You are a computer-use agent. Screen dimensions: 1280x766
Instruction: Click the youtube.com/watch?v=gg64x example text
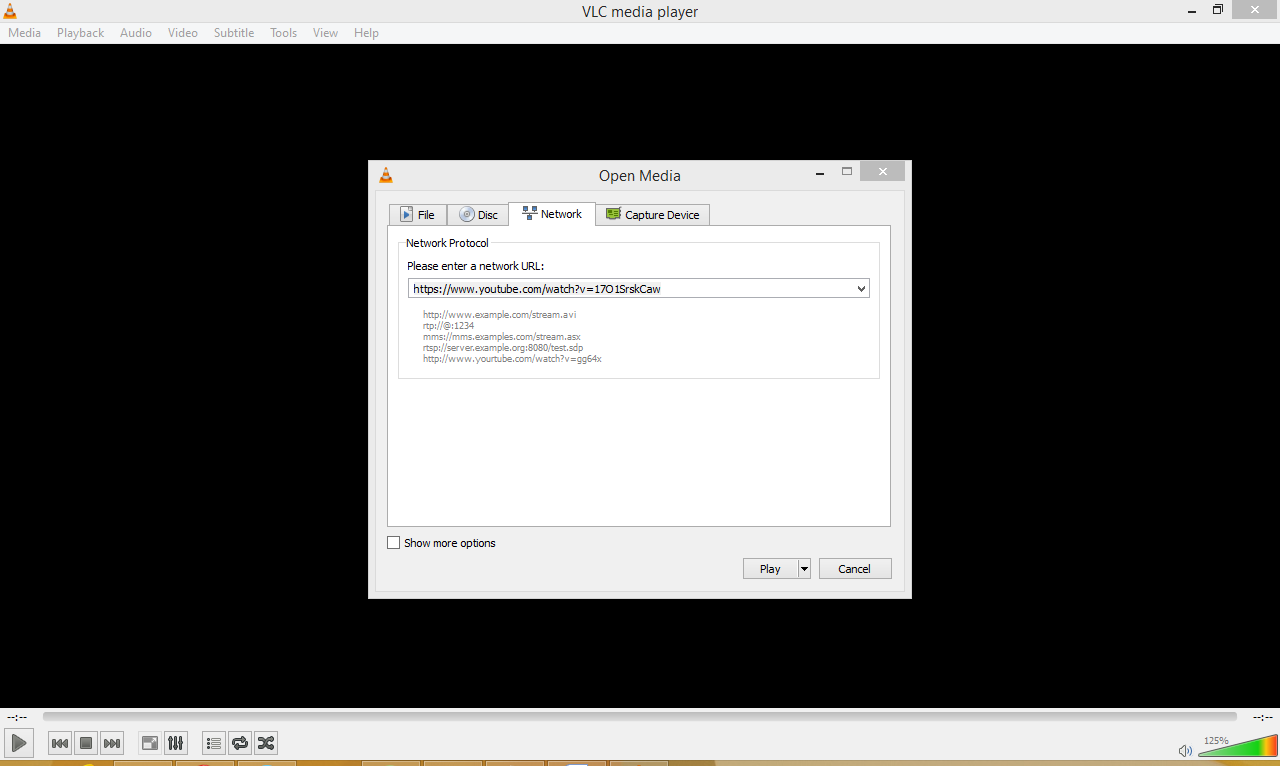[512, 358]
